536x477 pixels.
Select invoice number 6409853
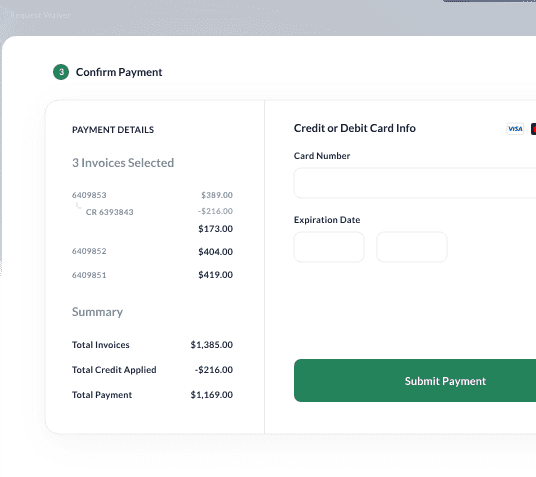(x=89, y=195)
